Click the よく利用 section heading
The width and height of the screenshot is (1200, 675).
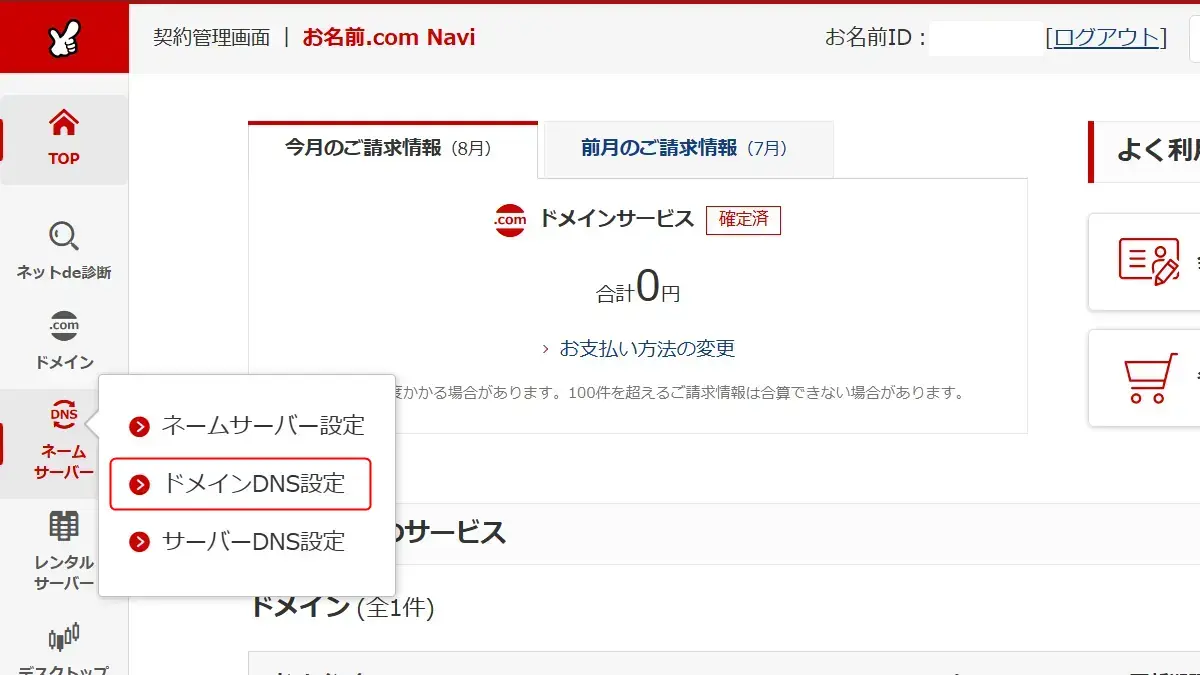click(x=1158, y=151)
